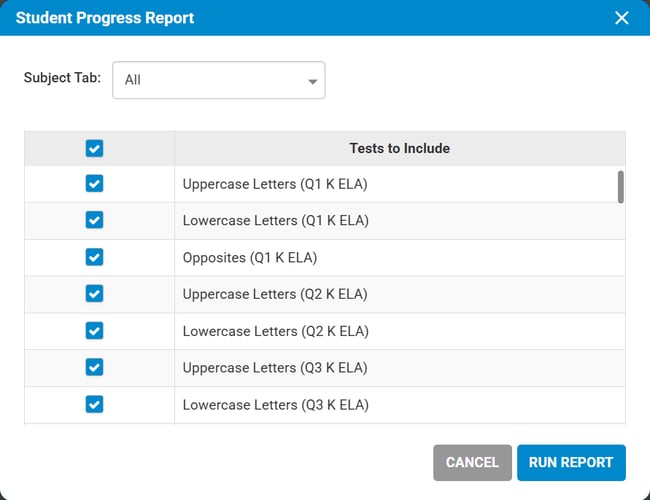The image size is (650, 500).
Task: Click the Lowercase Letters (Q3 K ELA) row text
Action: point(275,405)
